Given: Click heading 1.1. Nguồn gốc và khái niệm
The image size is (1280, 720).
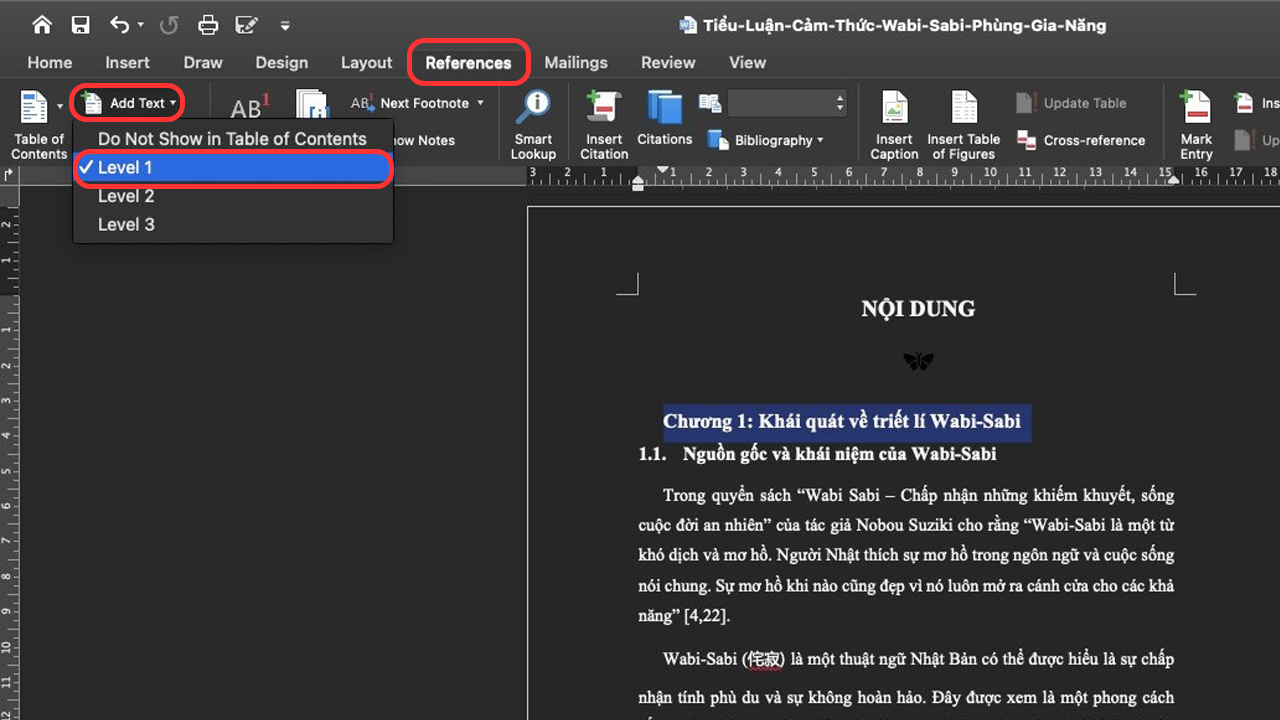Looking at the screenshot, I should pos(817,454).
